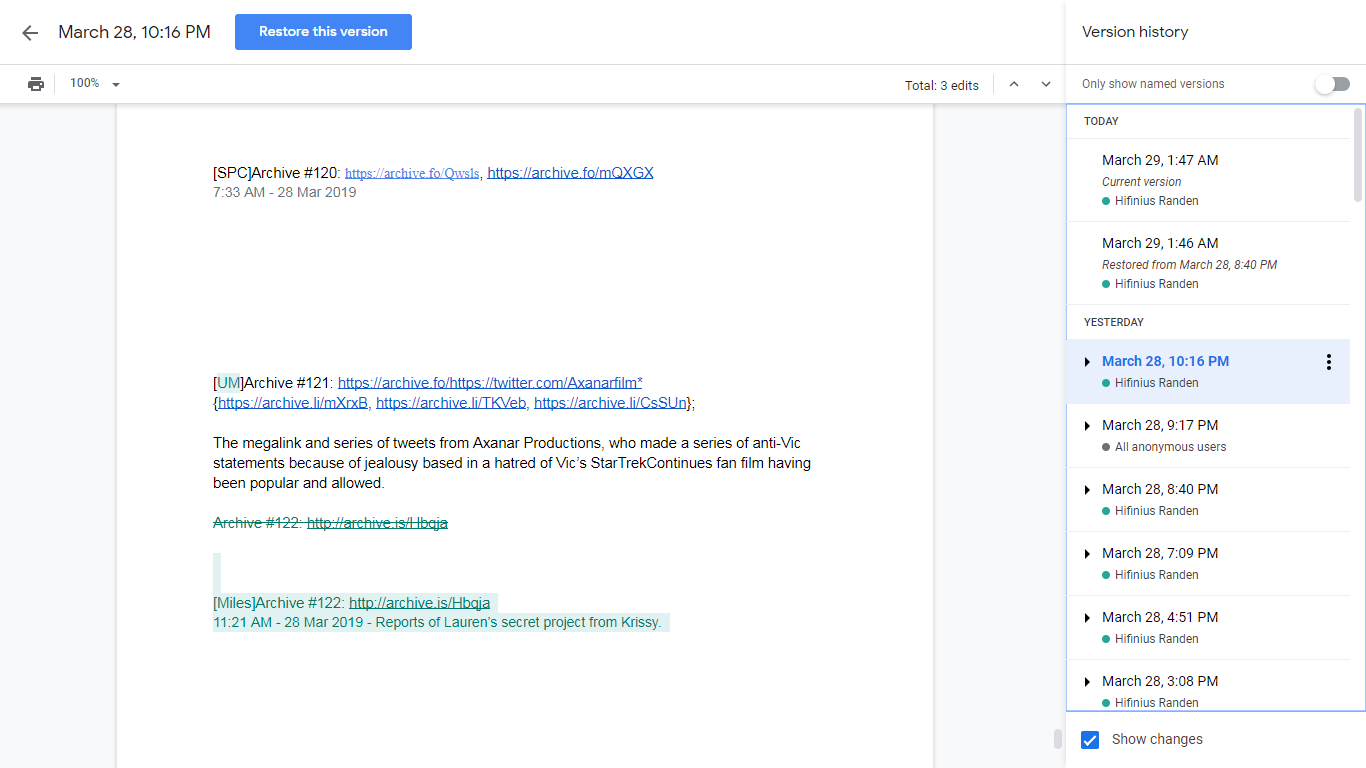Screen dimensions: 1366x768
Task: Expand the March 28, 3:08 PM version
Action: [x=1087, y=682]
